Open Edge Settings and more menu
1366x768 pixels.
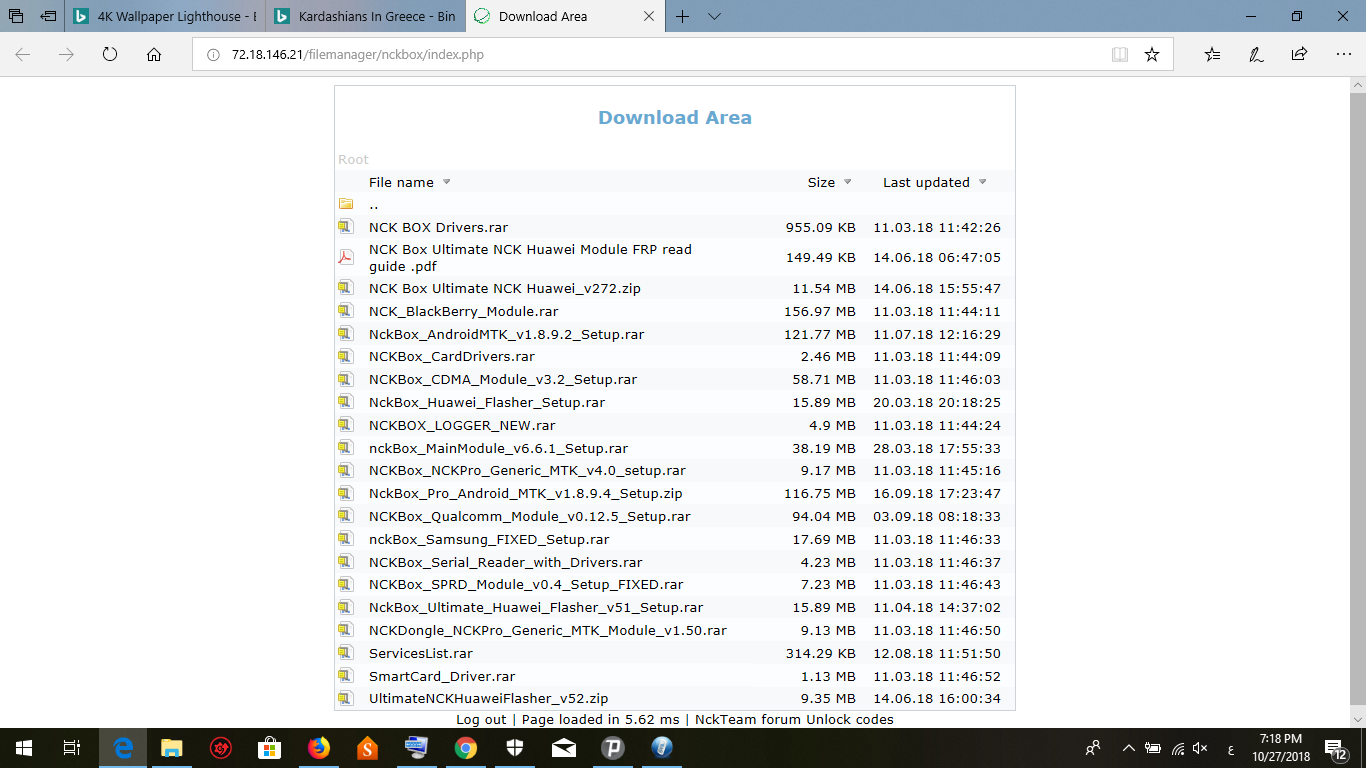pyautogui.click(x=1342, y=55)
